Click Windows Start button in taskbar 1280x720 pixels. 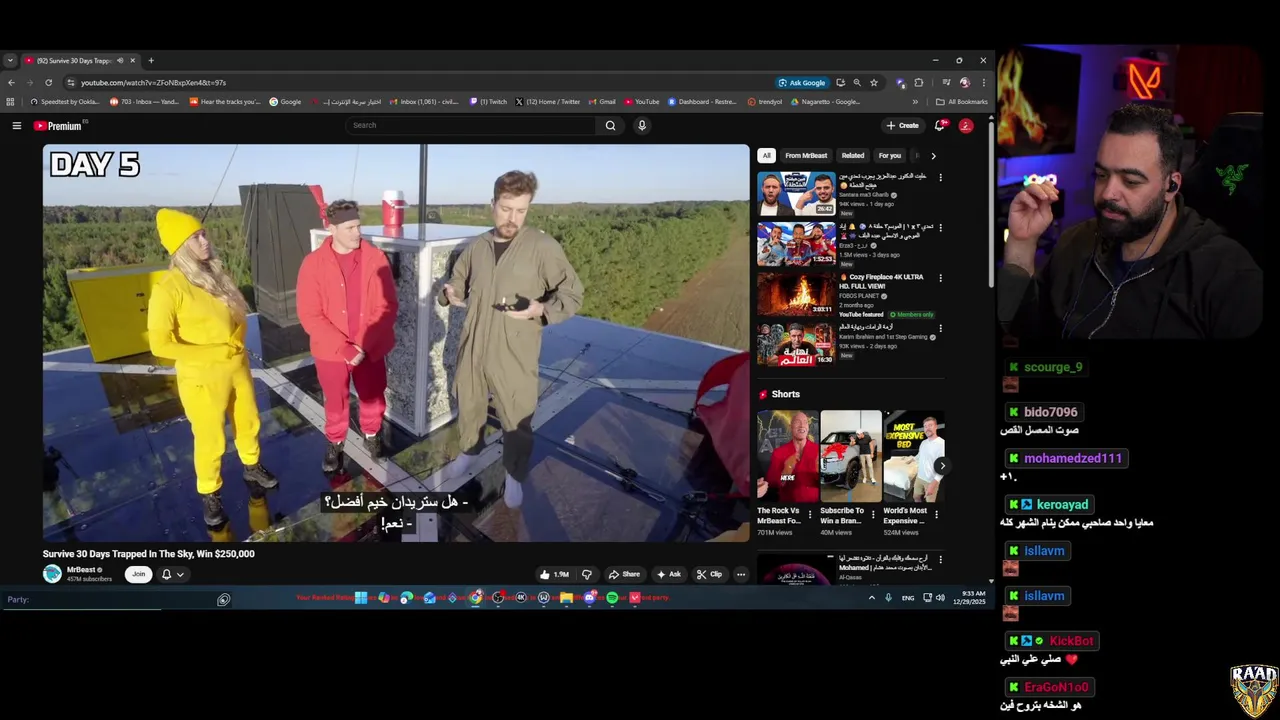[361, 598]
